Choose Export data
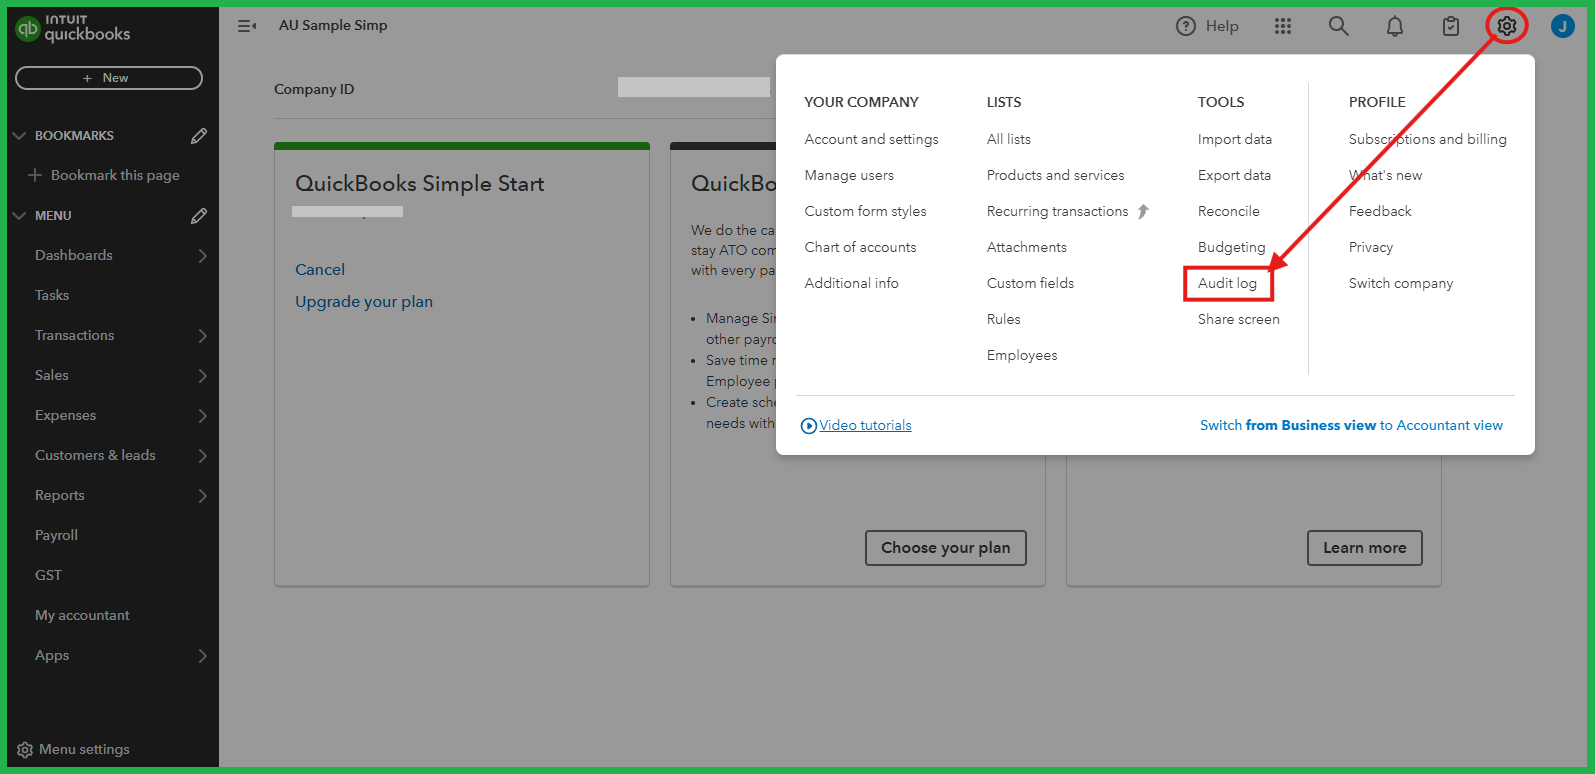 pos(1234,175)
